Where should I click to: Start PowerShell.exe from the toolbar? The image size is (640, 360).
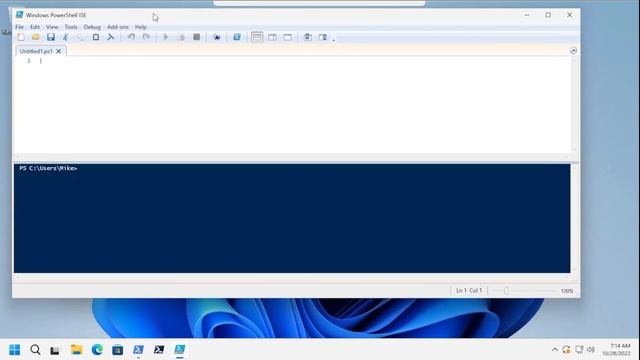[x=237, y=37]
